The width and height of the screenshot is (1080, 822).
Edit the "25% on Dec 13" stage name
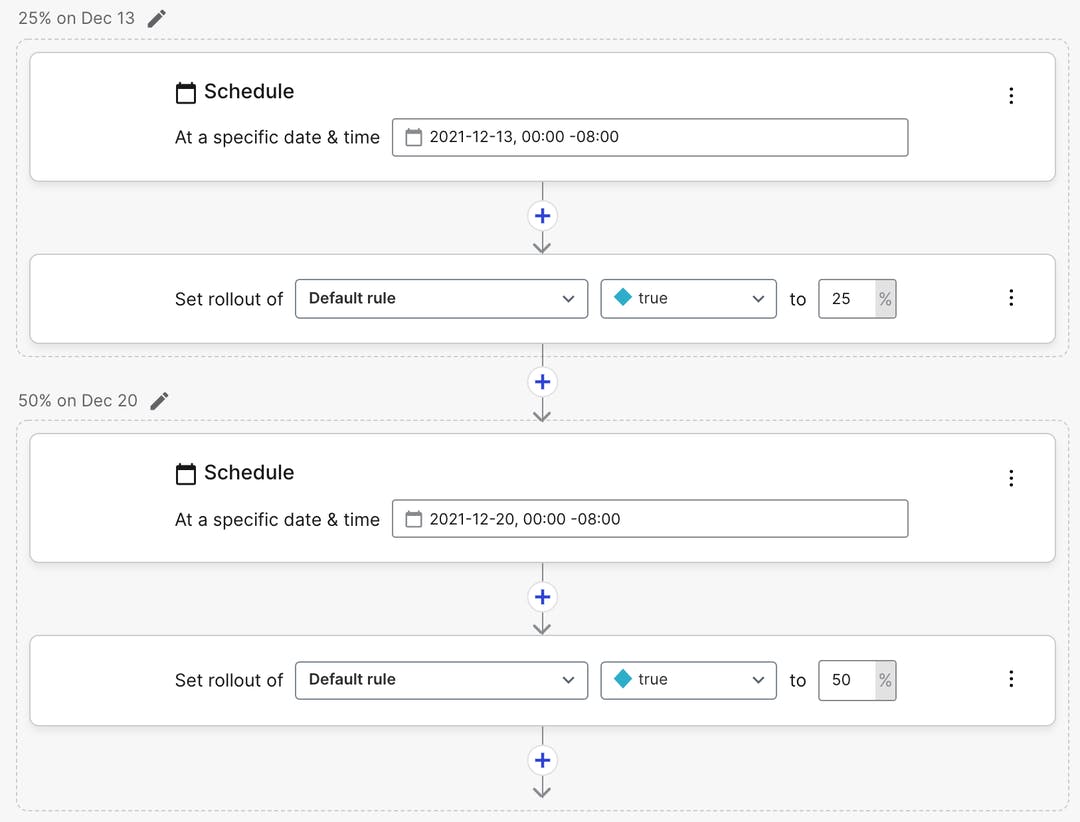(x=157, y=18)
